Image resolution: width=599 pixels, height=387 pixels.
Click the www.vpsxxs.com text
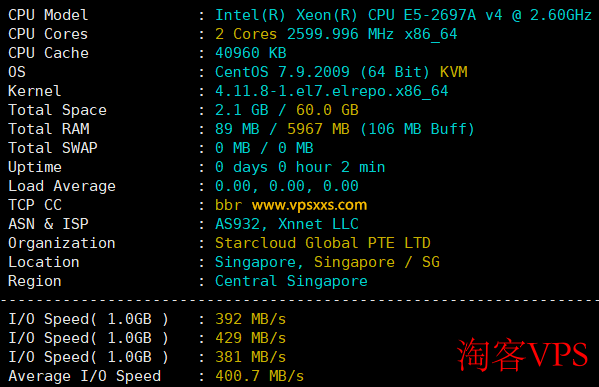pyautogui.click(x=309, y=206)
